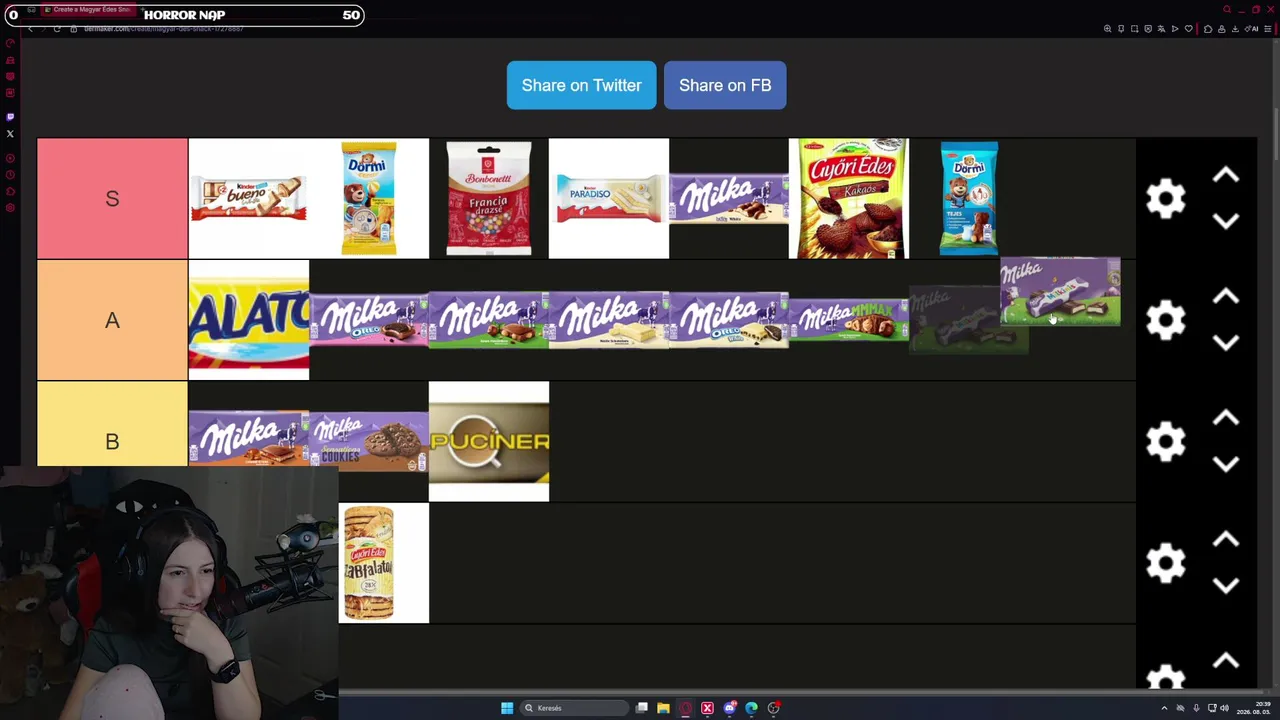Screen dimensions: 1280x720
Task: Select the Balaton bar in A tier
Action: pyautogui.click(x=249, y=320)
